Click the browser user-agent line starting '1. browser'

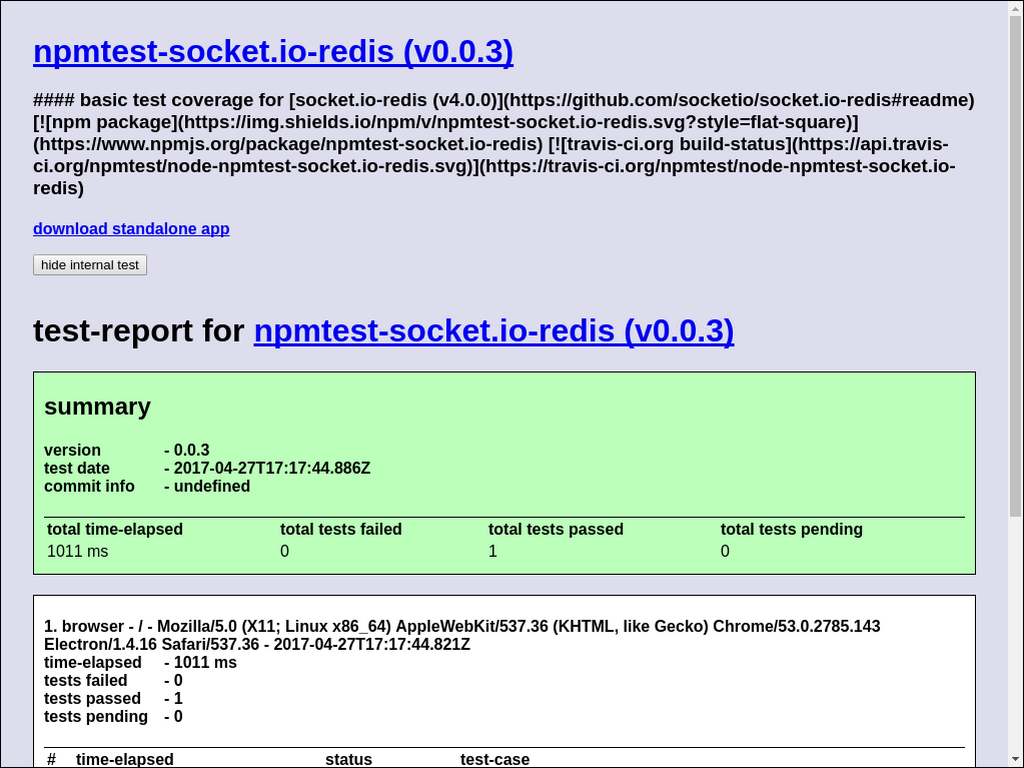[x=462, y=635]
